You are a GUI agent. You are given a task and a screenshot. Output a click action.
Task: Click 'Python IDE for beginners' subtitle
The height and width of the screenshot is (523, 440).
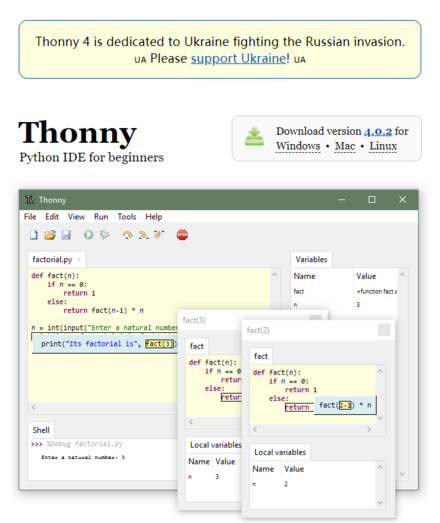[x=91, y=157]
